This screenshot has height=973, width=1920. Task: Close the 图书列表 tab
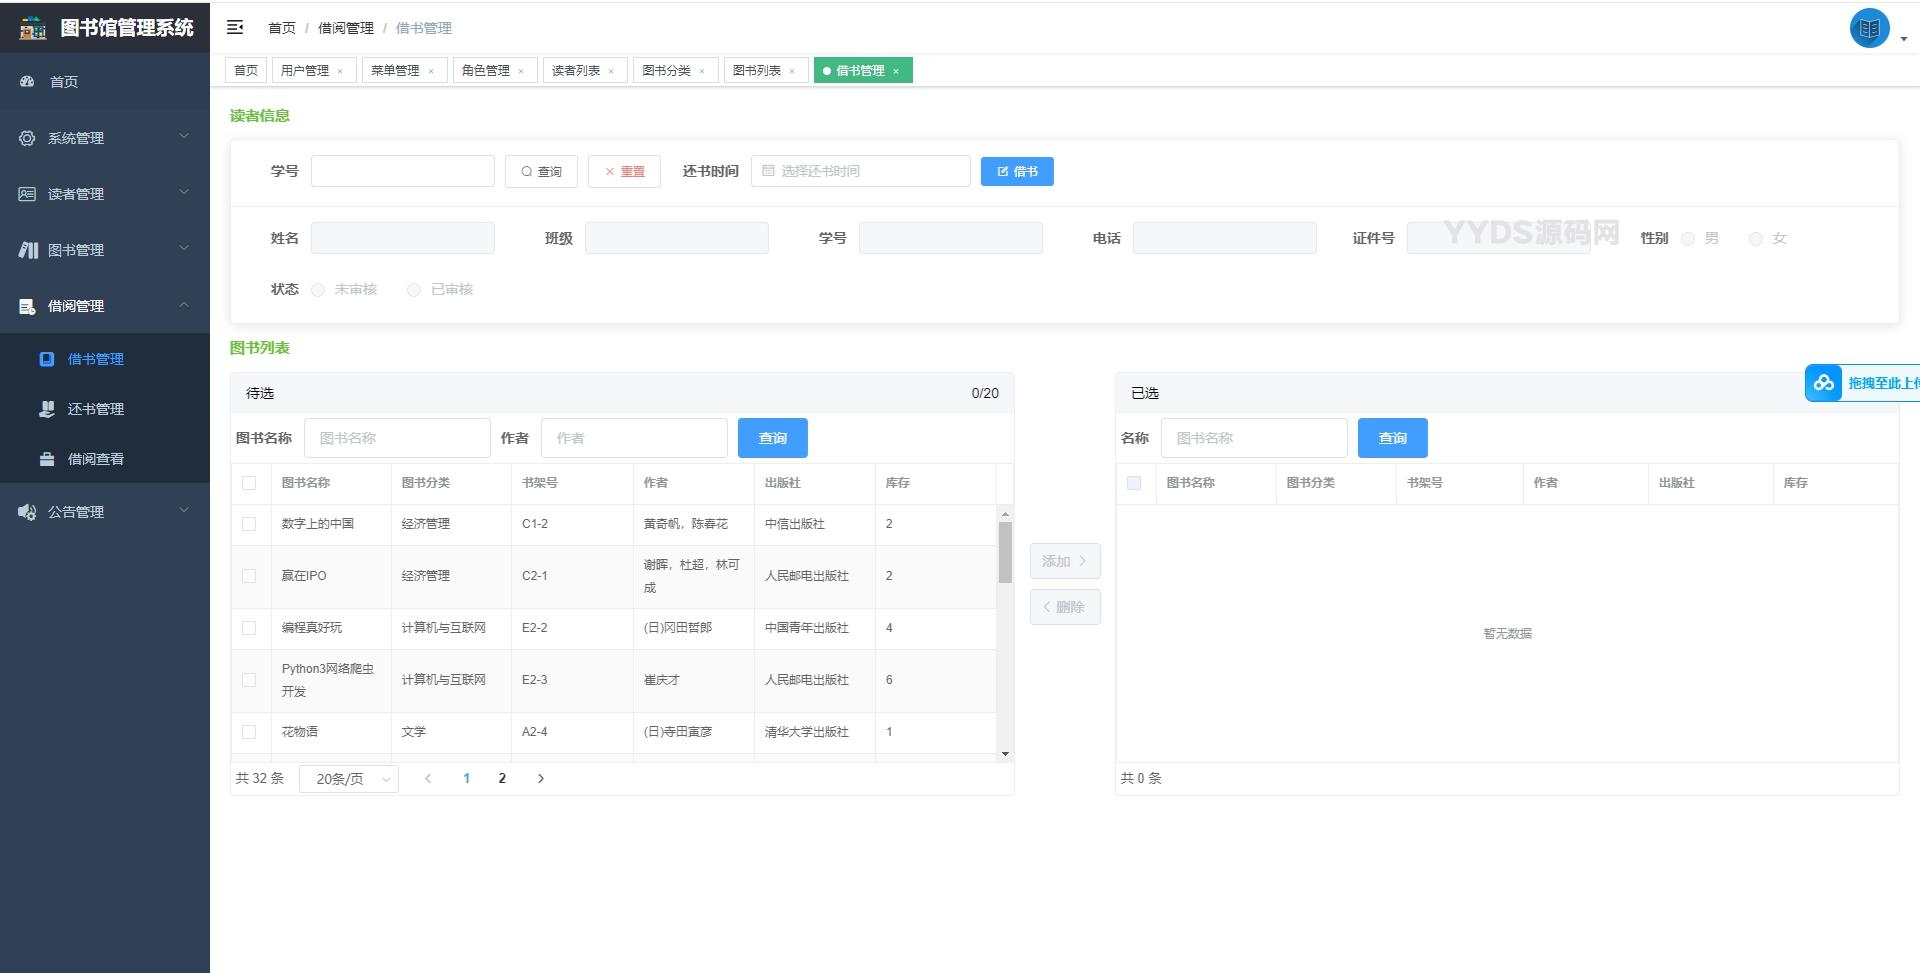[x=792, y=71]
